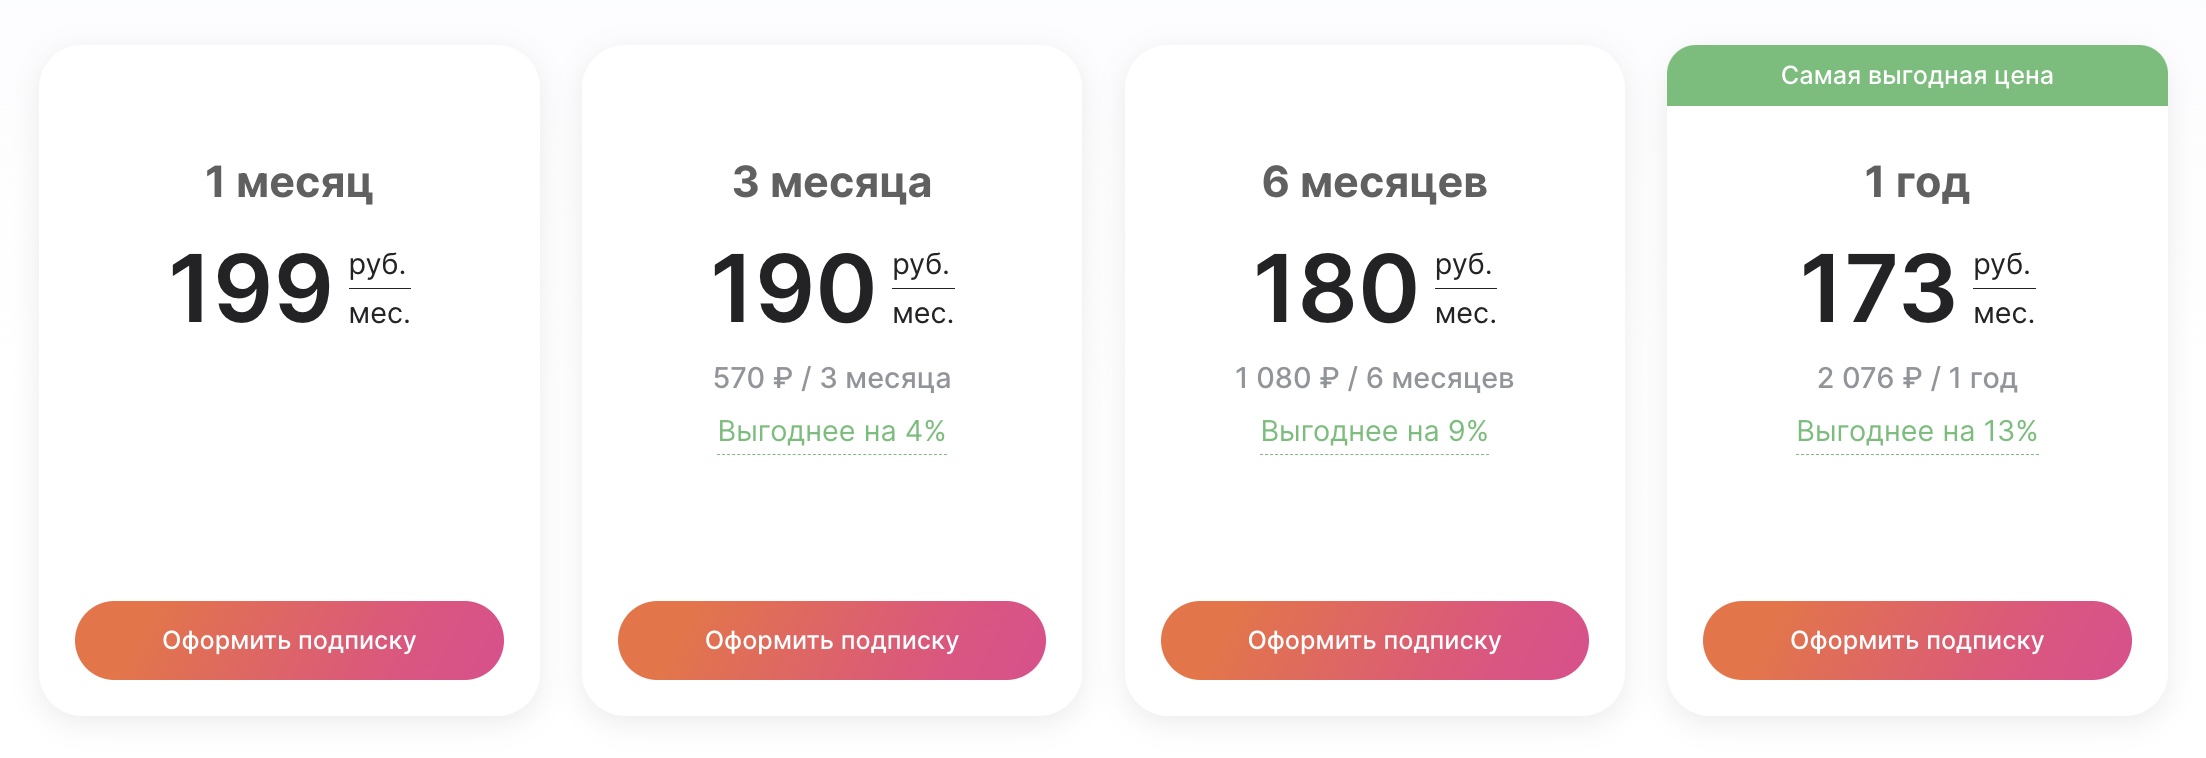
Task: Click Оформить подписку for the 1 месяц plan
Action: pos(289,640)
